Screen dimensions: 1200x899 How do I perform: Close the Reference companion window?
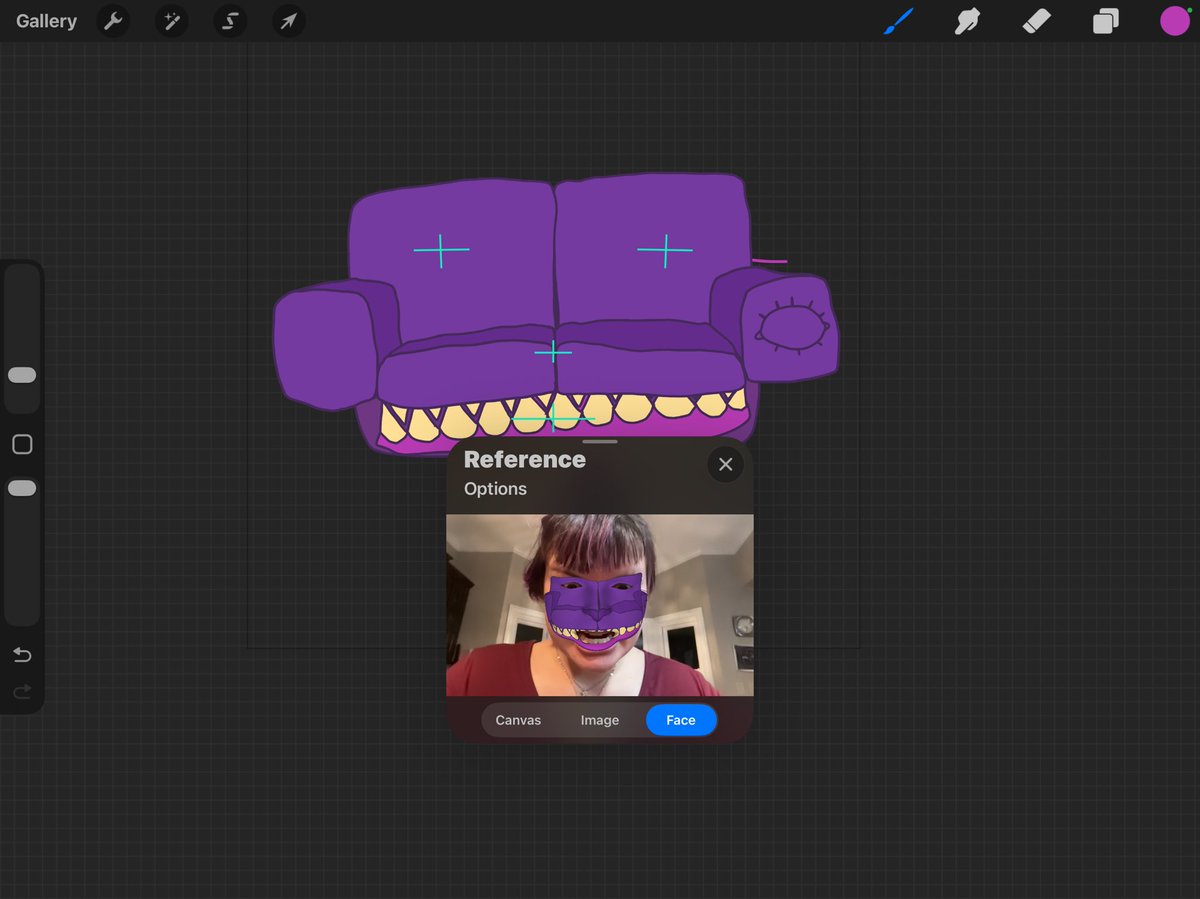point(725,463)
